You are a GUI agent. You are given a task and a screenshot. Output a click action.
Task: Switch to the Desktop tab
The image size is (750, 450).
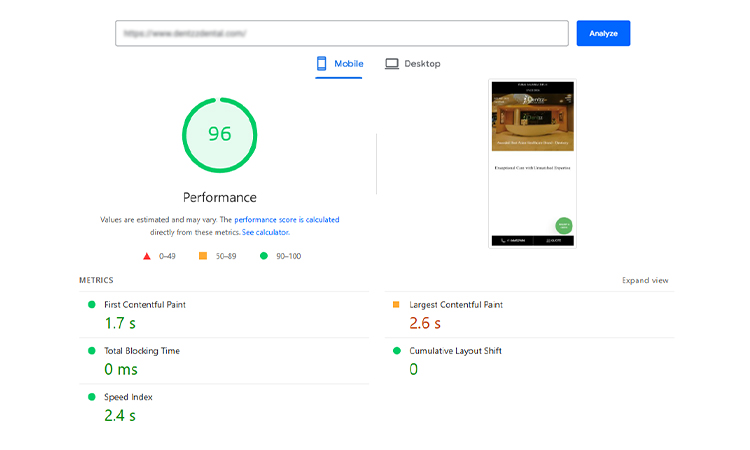413,64
